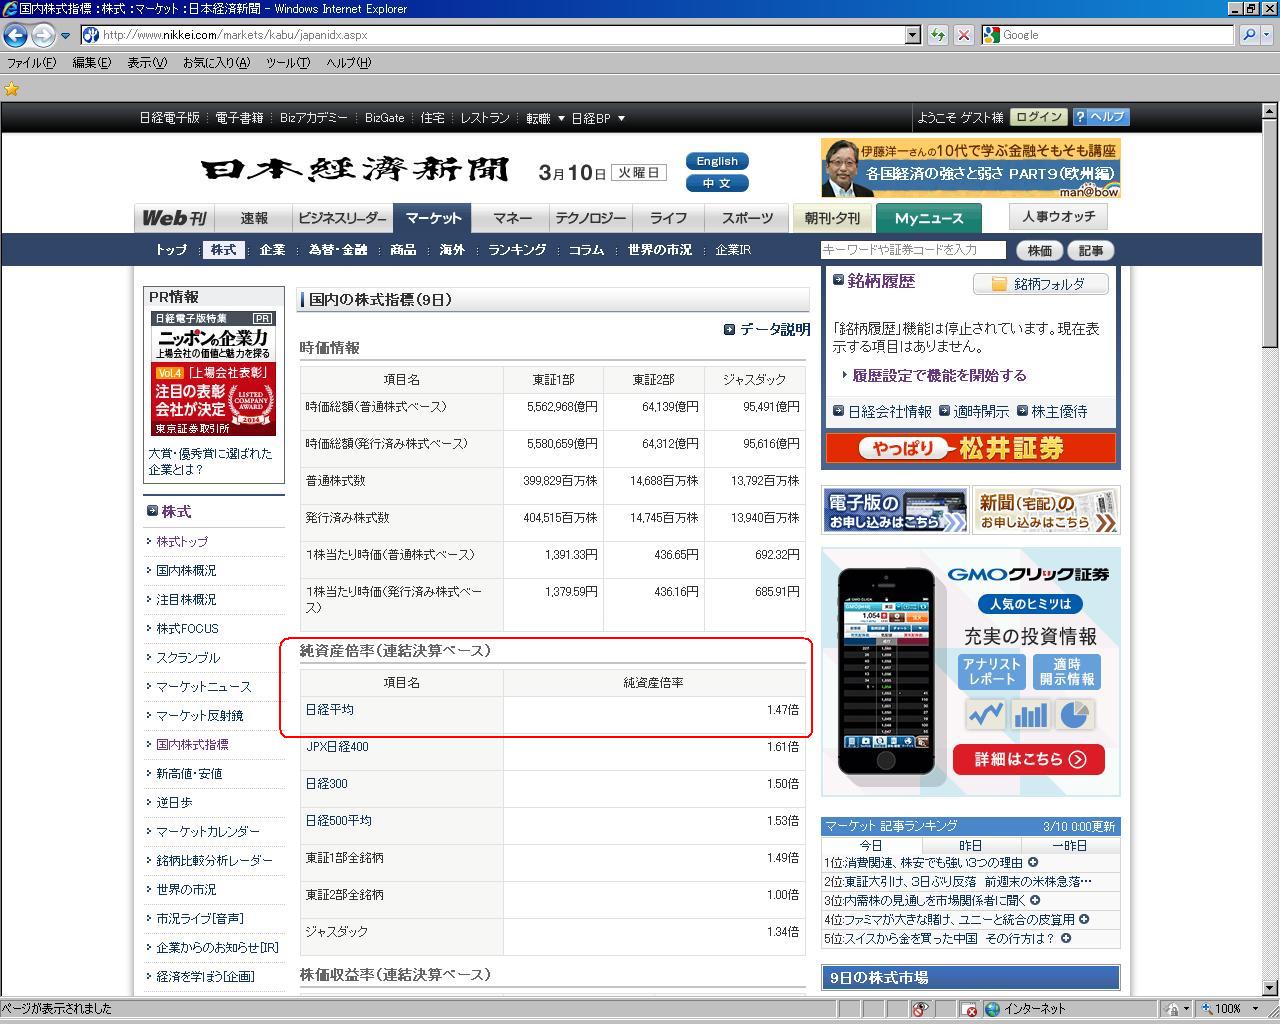Image resolution: width=1280 pixels, height=1024 pixels.
Task: Open the 為替・金融 submenu link
Action: 338,250
